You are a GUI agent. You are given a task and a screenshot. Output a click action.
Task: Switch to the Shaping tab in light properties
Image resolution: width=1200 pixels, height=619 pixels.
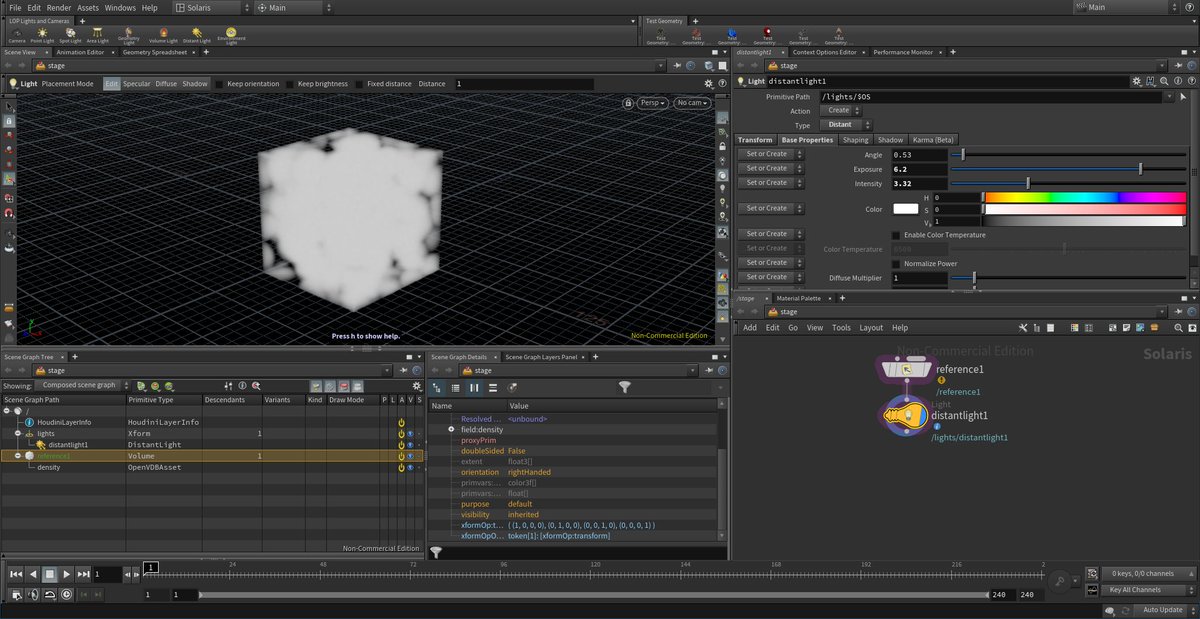click(x=856, y=139)
